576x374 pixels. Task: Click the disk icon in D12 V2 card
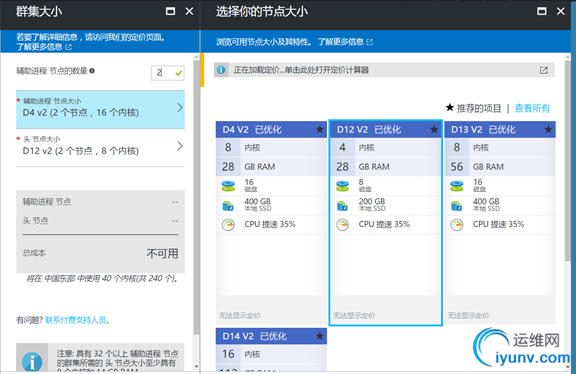click(x=342, y=186)
